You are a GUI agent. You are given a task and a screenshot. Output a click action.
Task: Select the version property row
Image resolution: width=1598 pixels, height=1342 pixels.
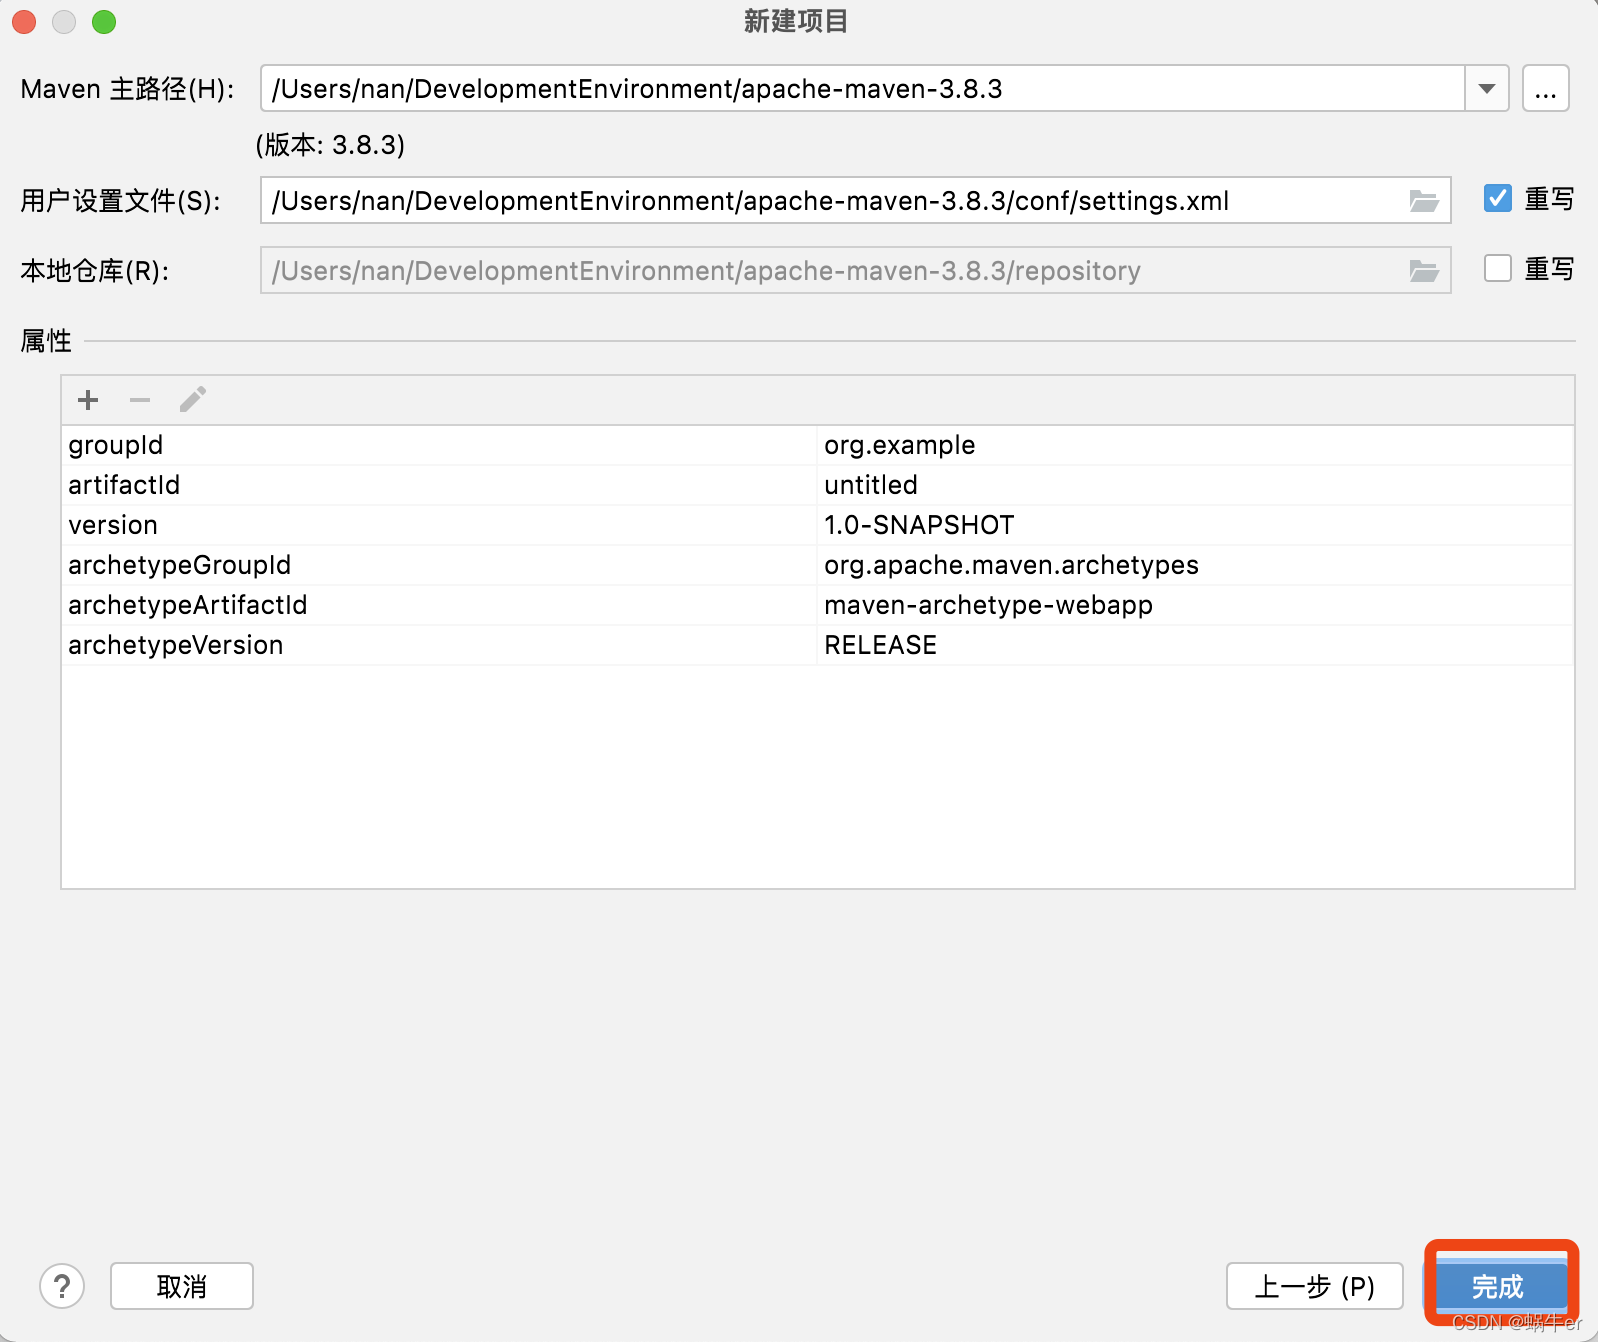pos(818,525)
